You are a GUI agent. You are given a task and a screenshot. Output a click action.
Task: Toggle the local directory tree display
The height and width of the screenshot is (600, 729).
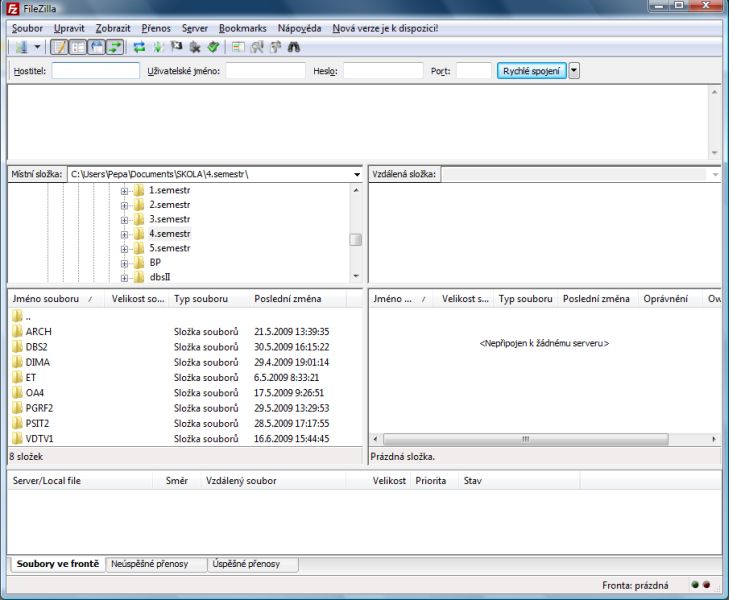click(78, 47)
